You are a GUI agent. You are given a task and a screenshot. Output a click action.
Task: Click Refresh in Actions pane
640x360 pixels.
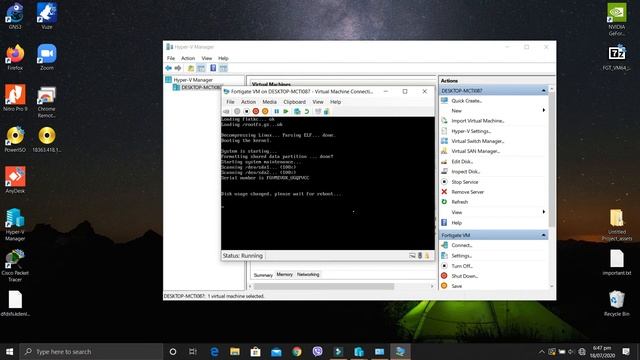(460, 202)
